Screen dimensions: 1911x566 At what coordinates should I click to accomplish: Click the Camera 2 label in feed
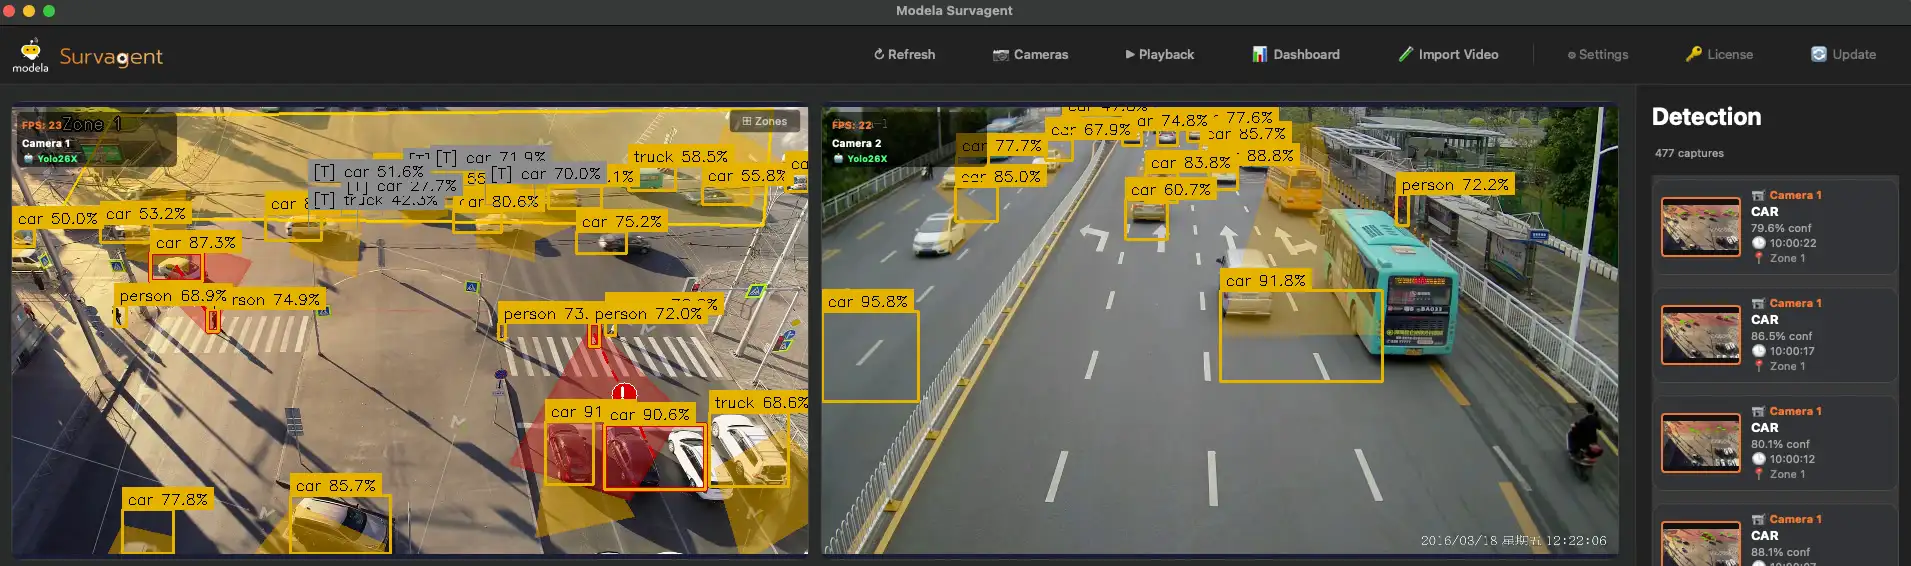tap(856, 143)
